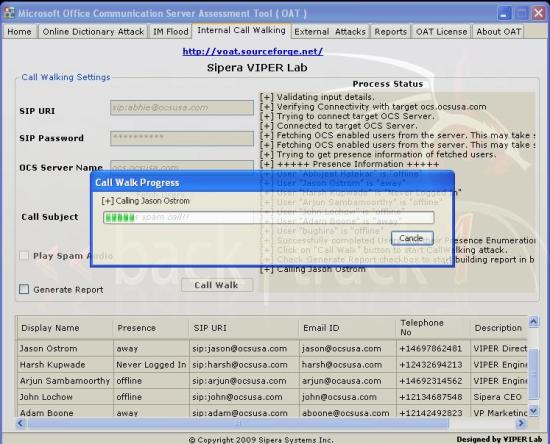This screenshot has width=550, height=444.
Task: Open the IM Flood tab
Action: pyautogui.click(x=171, y=32)
